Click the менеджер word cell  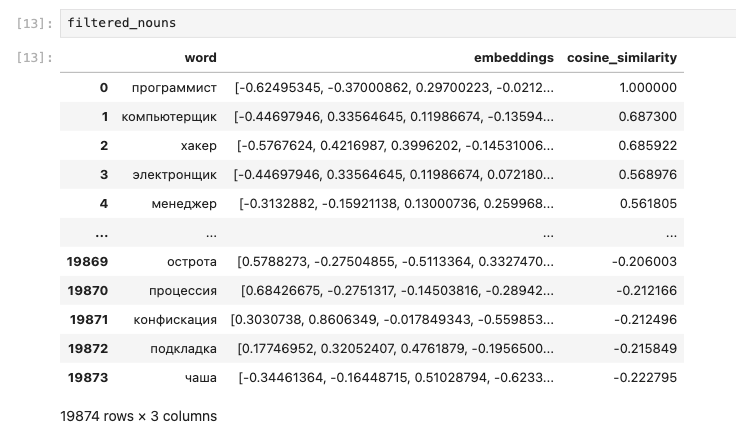click(x=185, y=204)
